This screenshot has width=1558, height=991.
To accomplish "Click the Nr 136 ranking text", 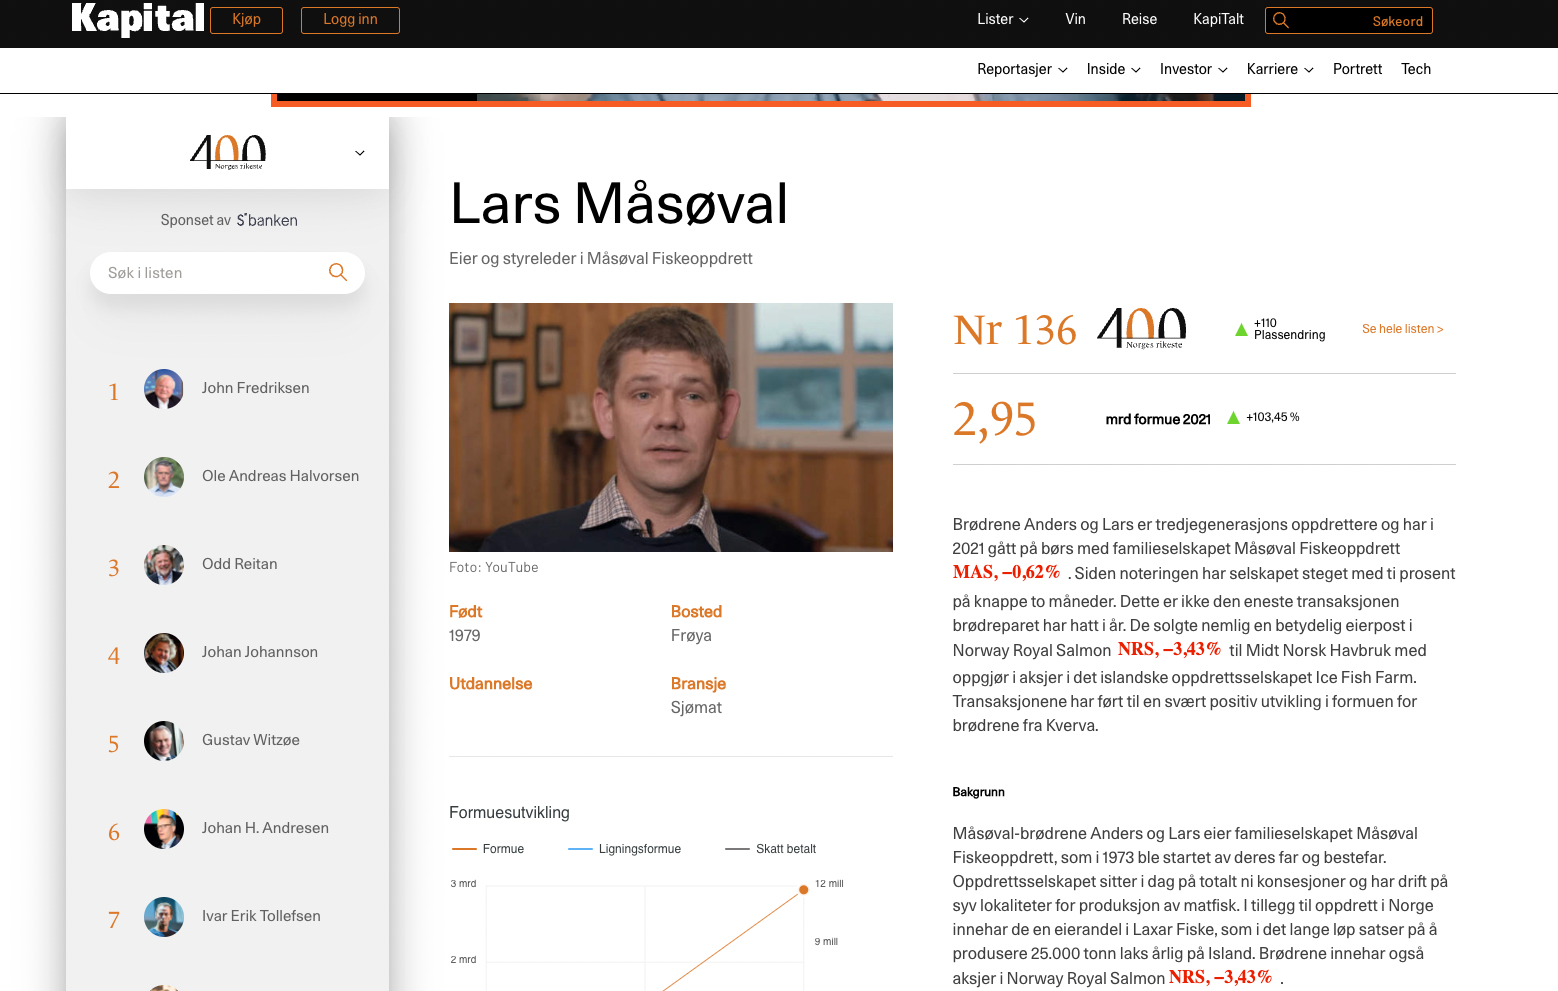I will pos(1015,330).
